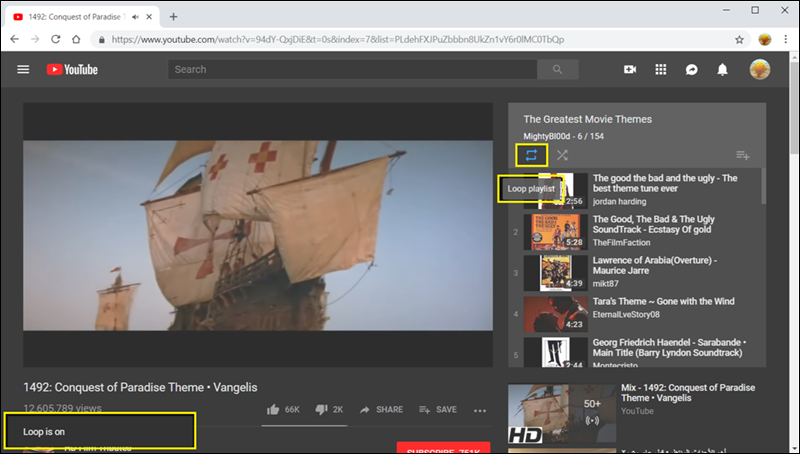Click TheFilmFaction channel name
The height and width of the screenshot is (454, 800).
tap(621, 243)
